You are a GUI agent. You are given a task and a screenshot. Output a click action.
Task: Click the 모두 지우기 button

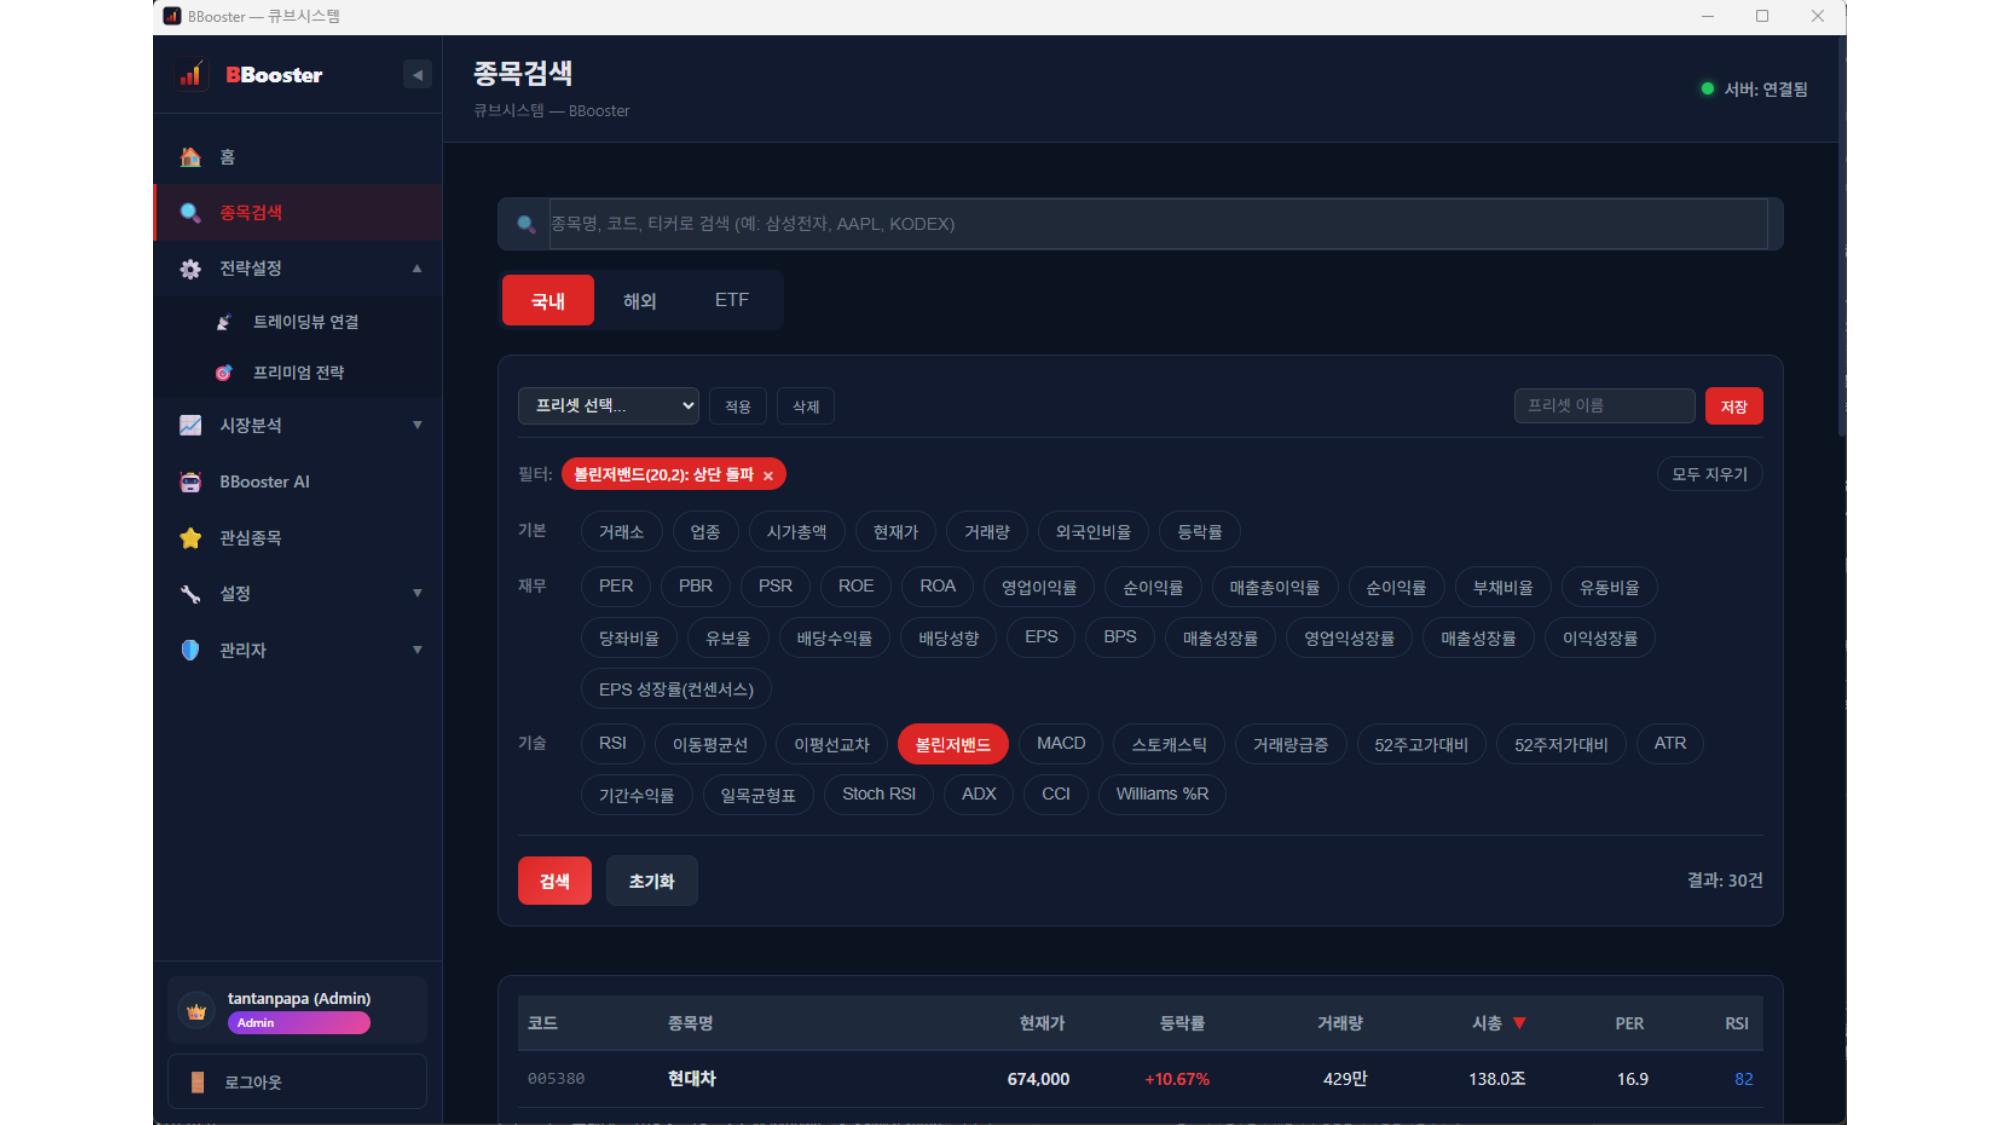(1709, 474)
